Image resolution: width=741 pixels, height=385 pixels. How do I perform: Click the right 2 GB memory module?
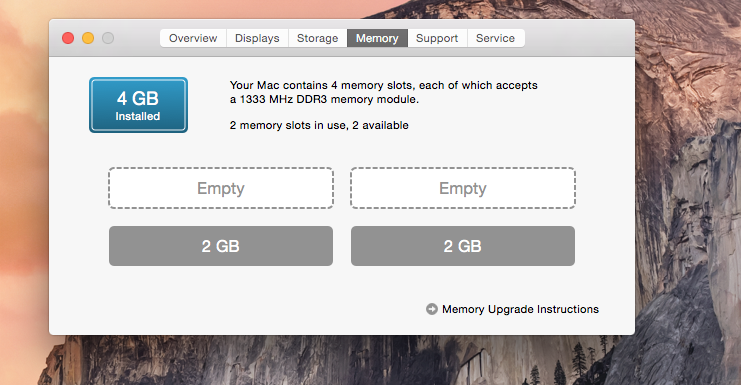tap(463, 246)
